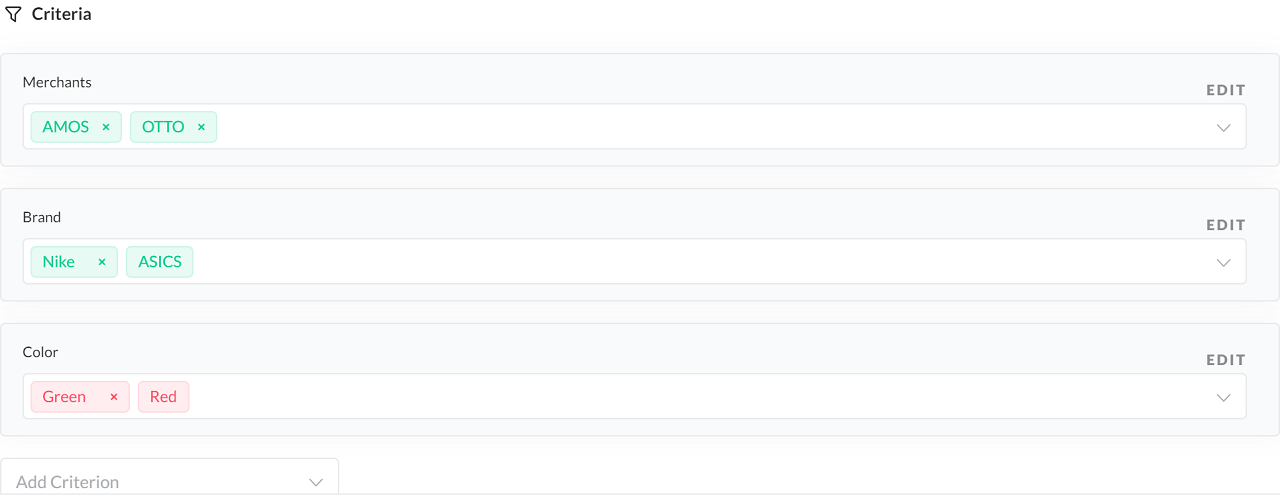
Task: Click the OTTO merchant tag label
Action: point(163,127)
